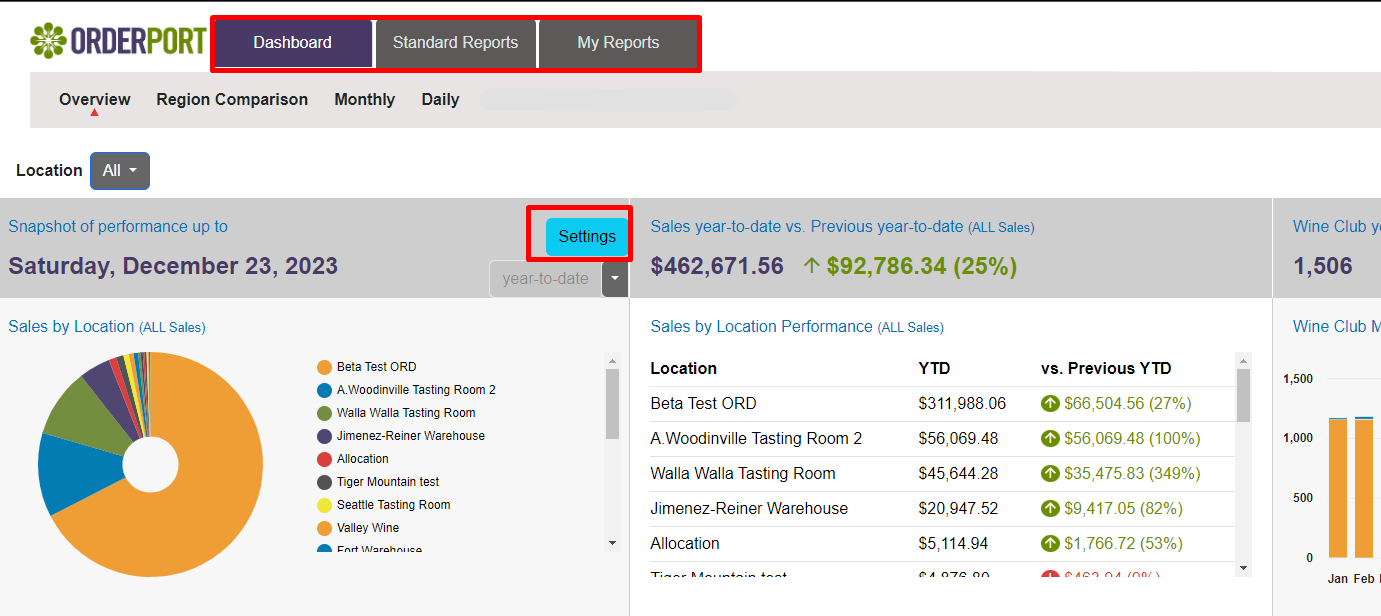Click the Beta Test ORD legend swatch
The image size is (1381, 616).
point(324,367)
